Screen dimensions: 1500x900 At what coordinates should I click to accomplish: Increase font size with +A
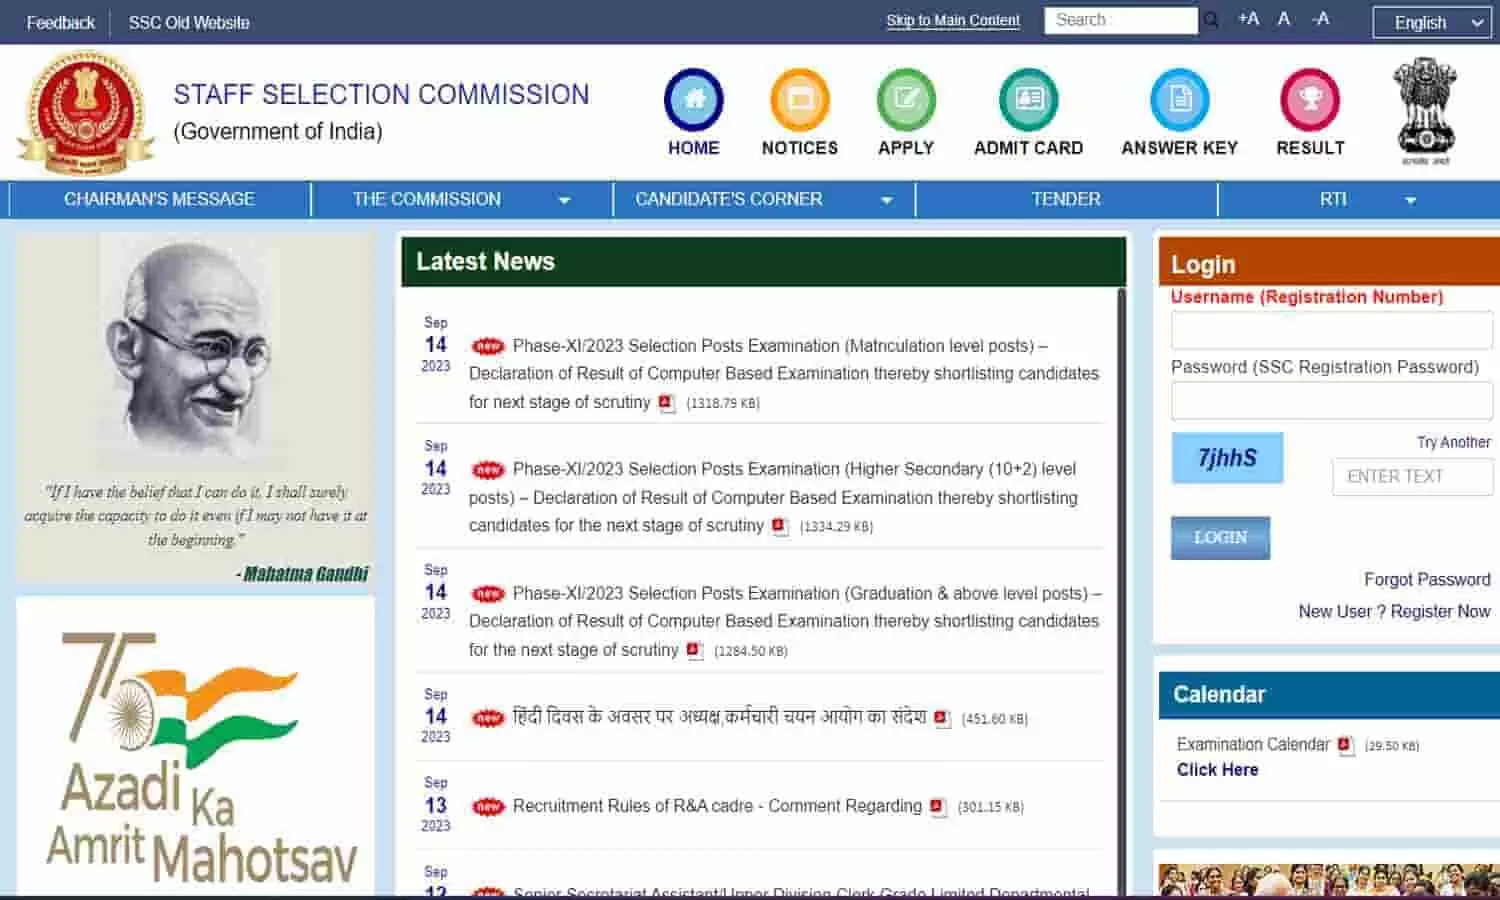tap(1248, 19)
